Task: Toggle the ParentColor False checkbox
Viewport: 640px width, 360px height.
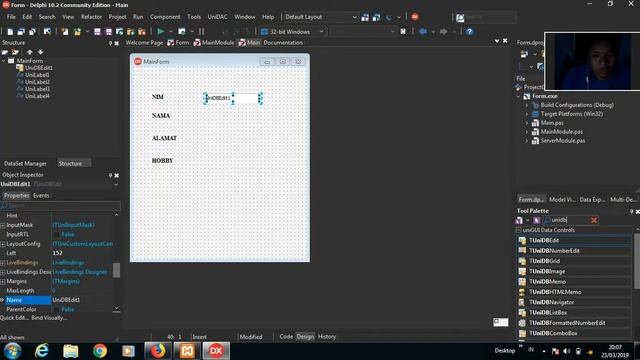Action: coord(57,309)
